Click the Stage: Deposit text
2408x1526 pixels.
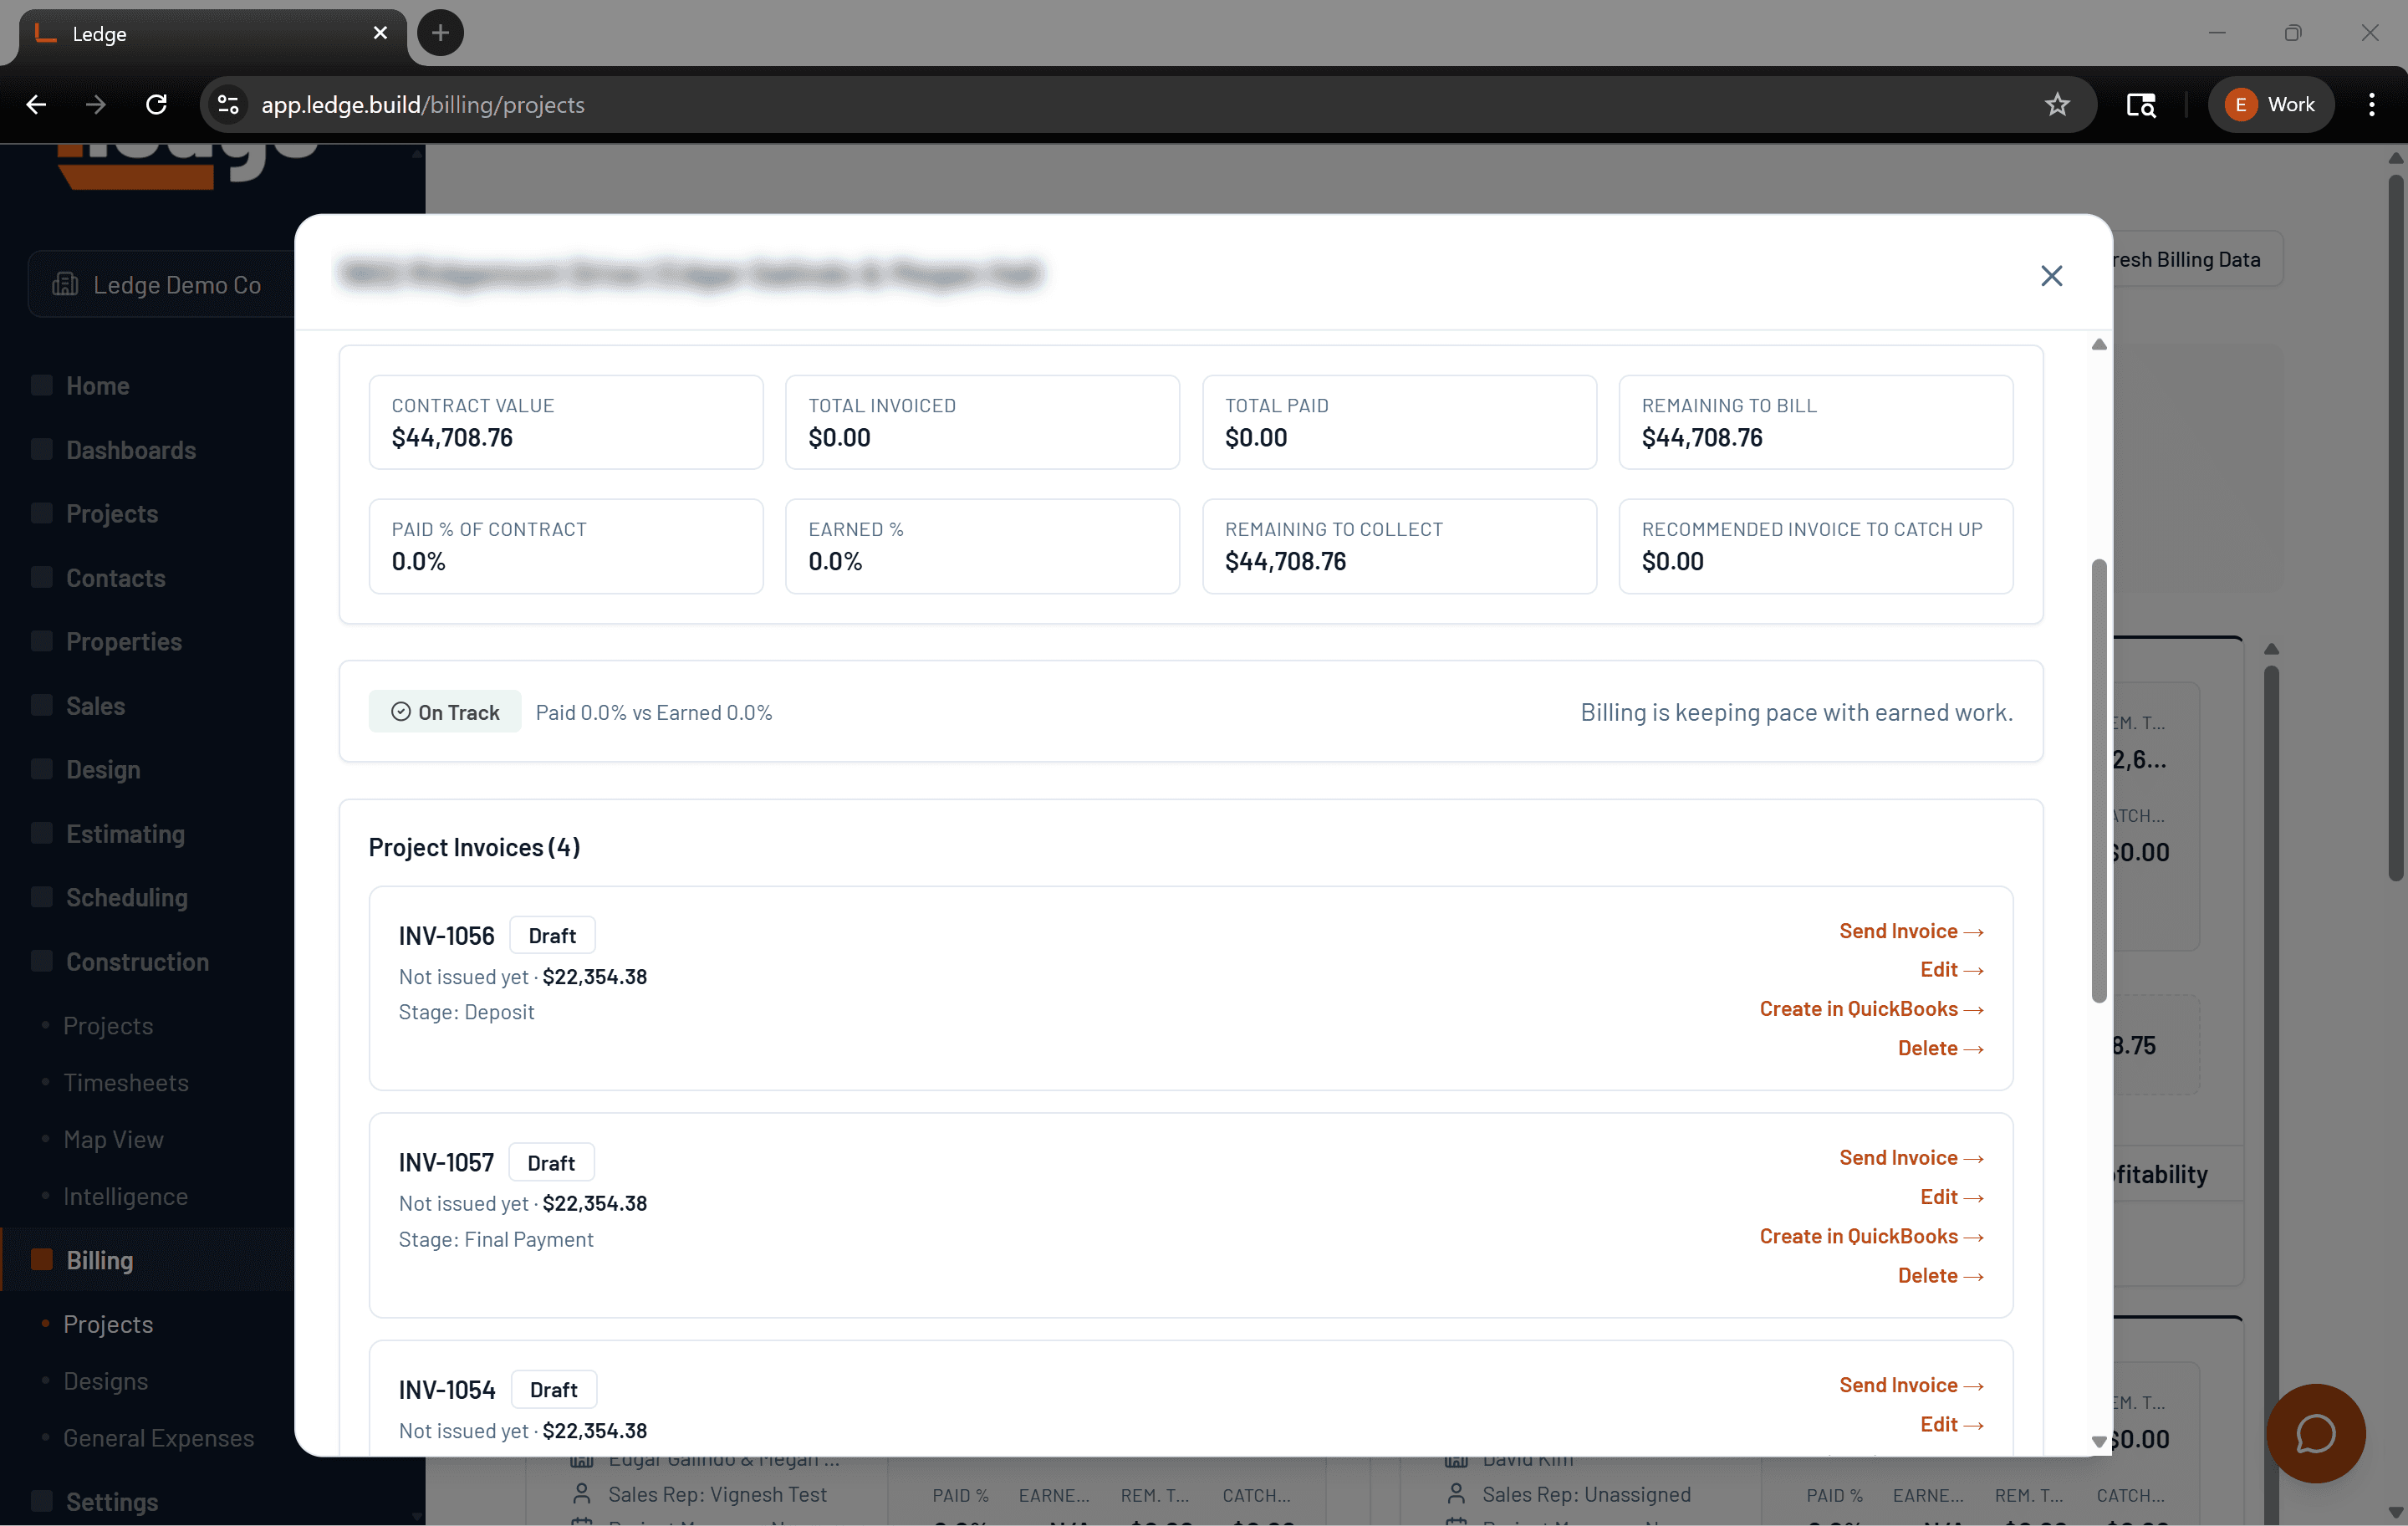(466, 1012)
